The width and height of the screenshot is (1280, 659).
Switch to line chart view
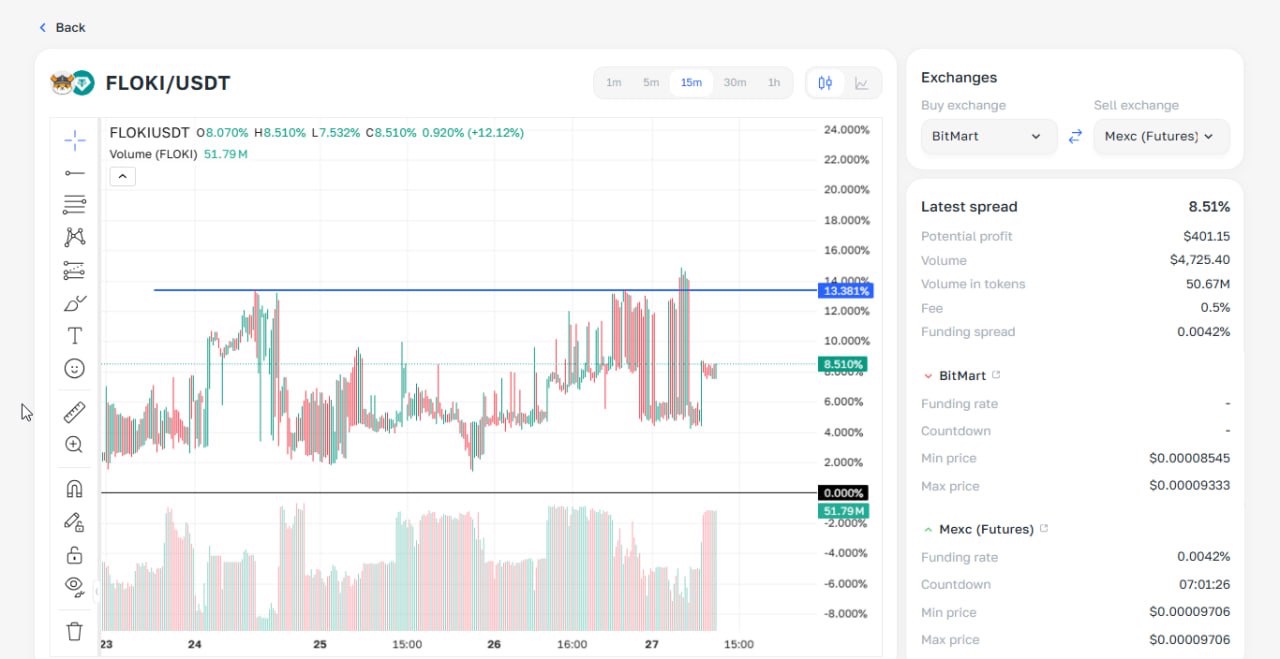tap(862, 83)
